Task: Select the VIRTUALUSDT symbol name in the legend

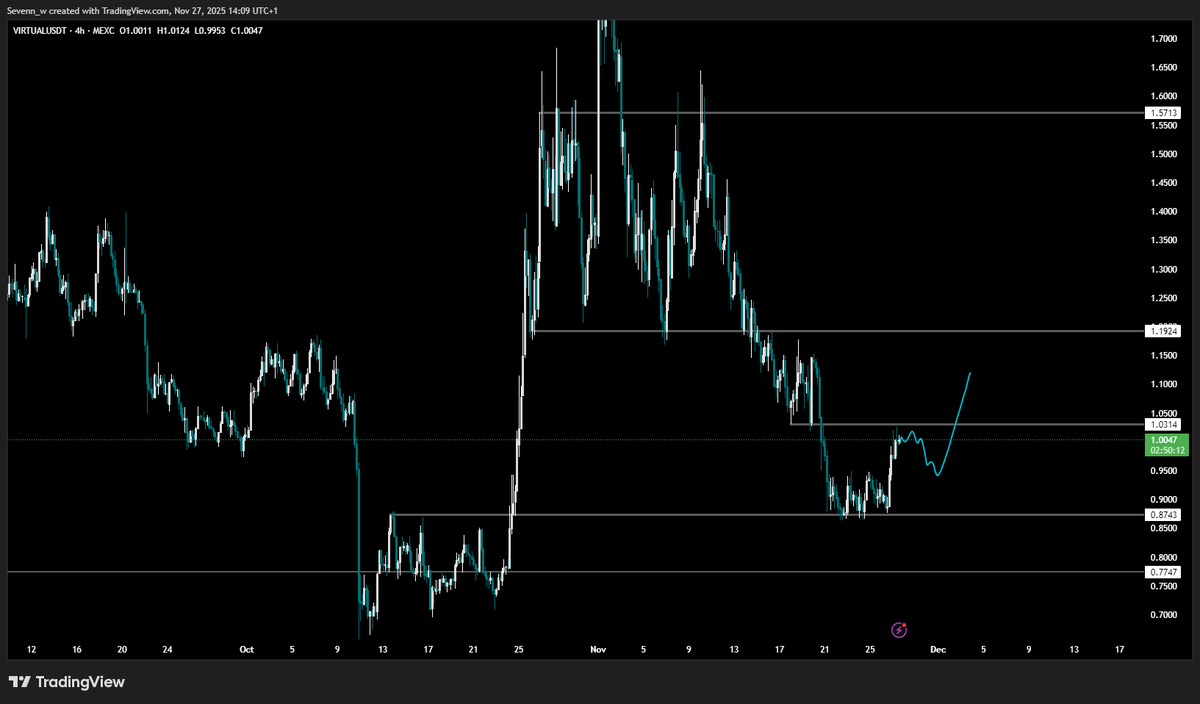Action: click(x=40, y=30)
